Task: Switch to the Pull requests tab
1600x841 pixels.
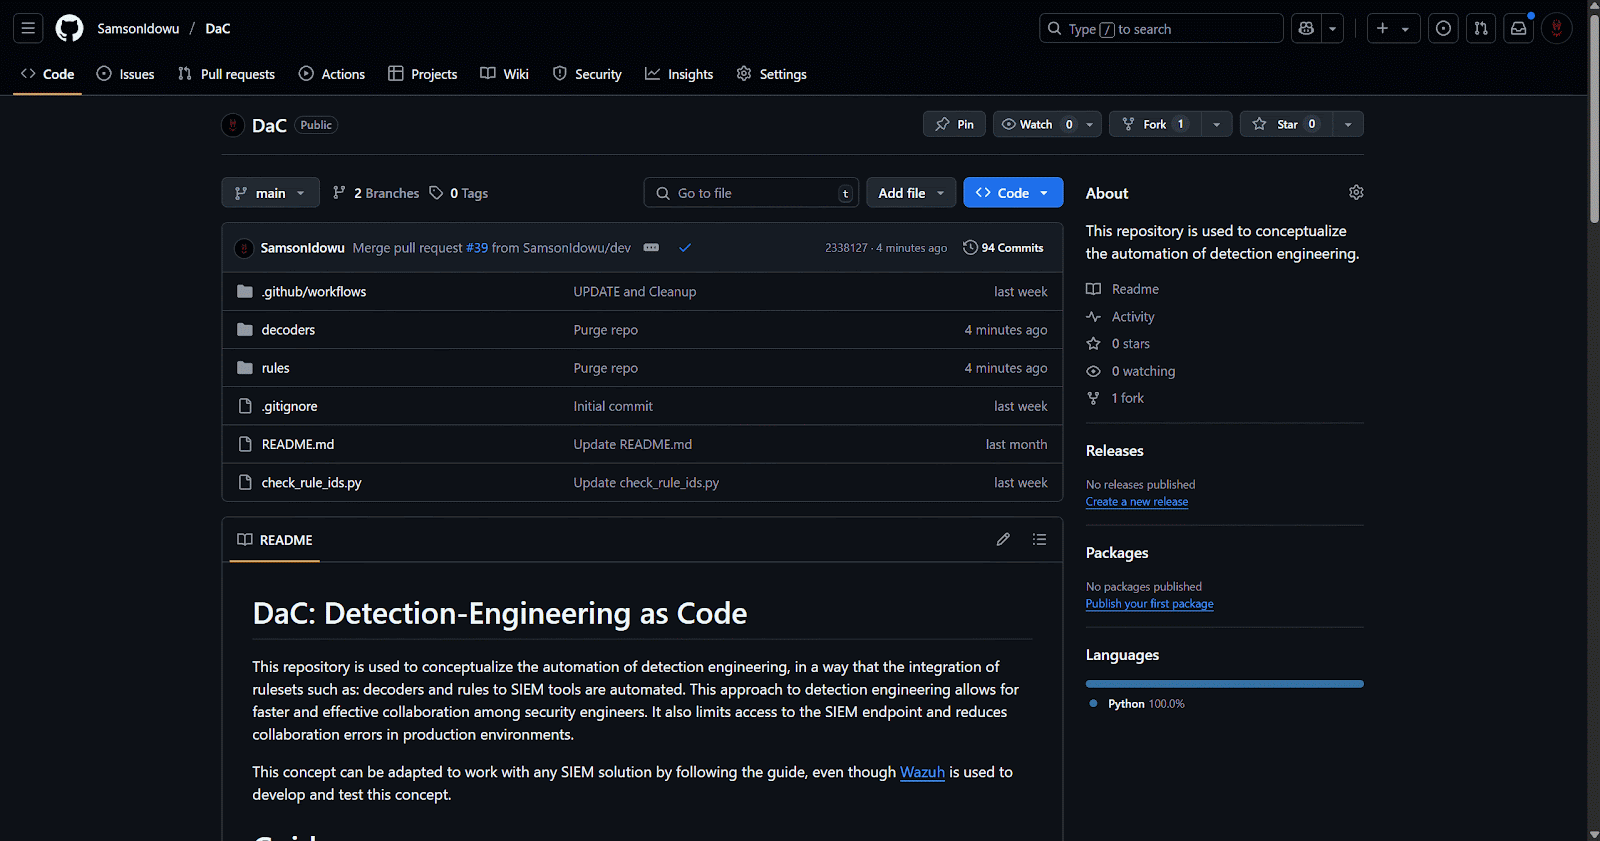Action: tap(226, 74)
